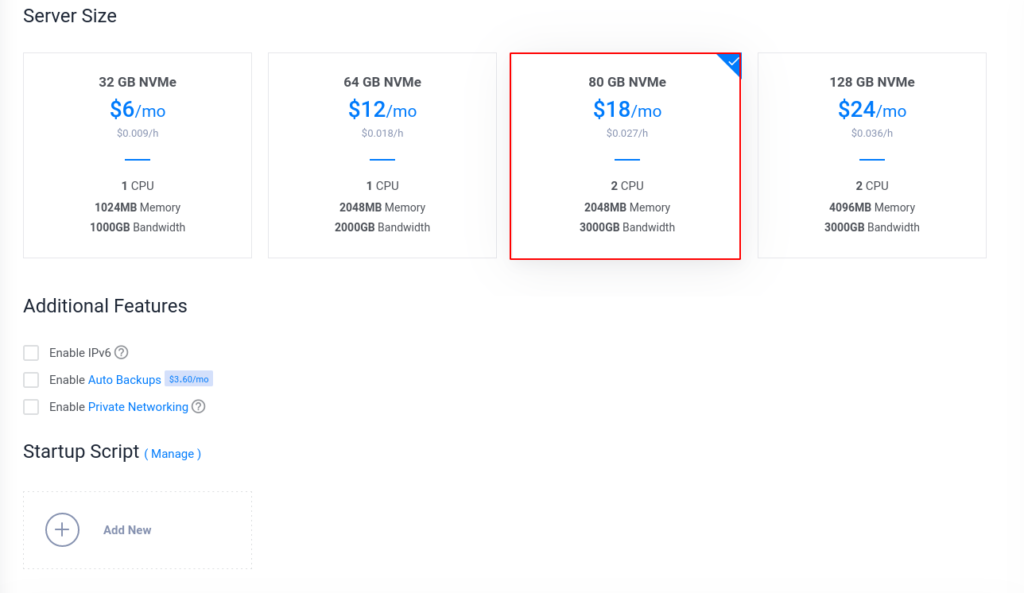Screen dimensions: 1024x593
Task: Select the 80 GB NVMe $18/mo plan
Action: point(626,156)
